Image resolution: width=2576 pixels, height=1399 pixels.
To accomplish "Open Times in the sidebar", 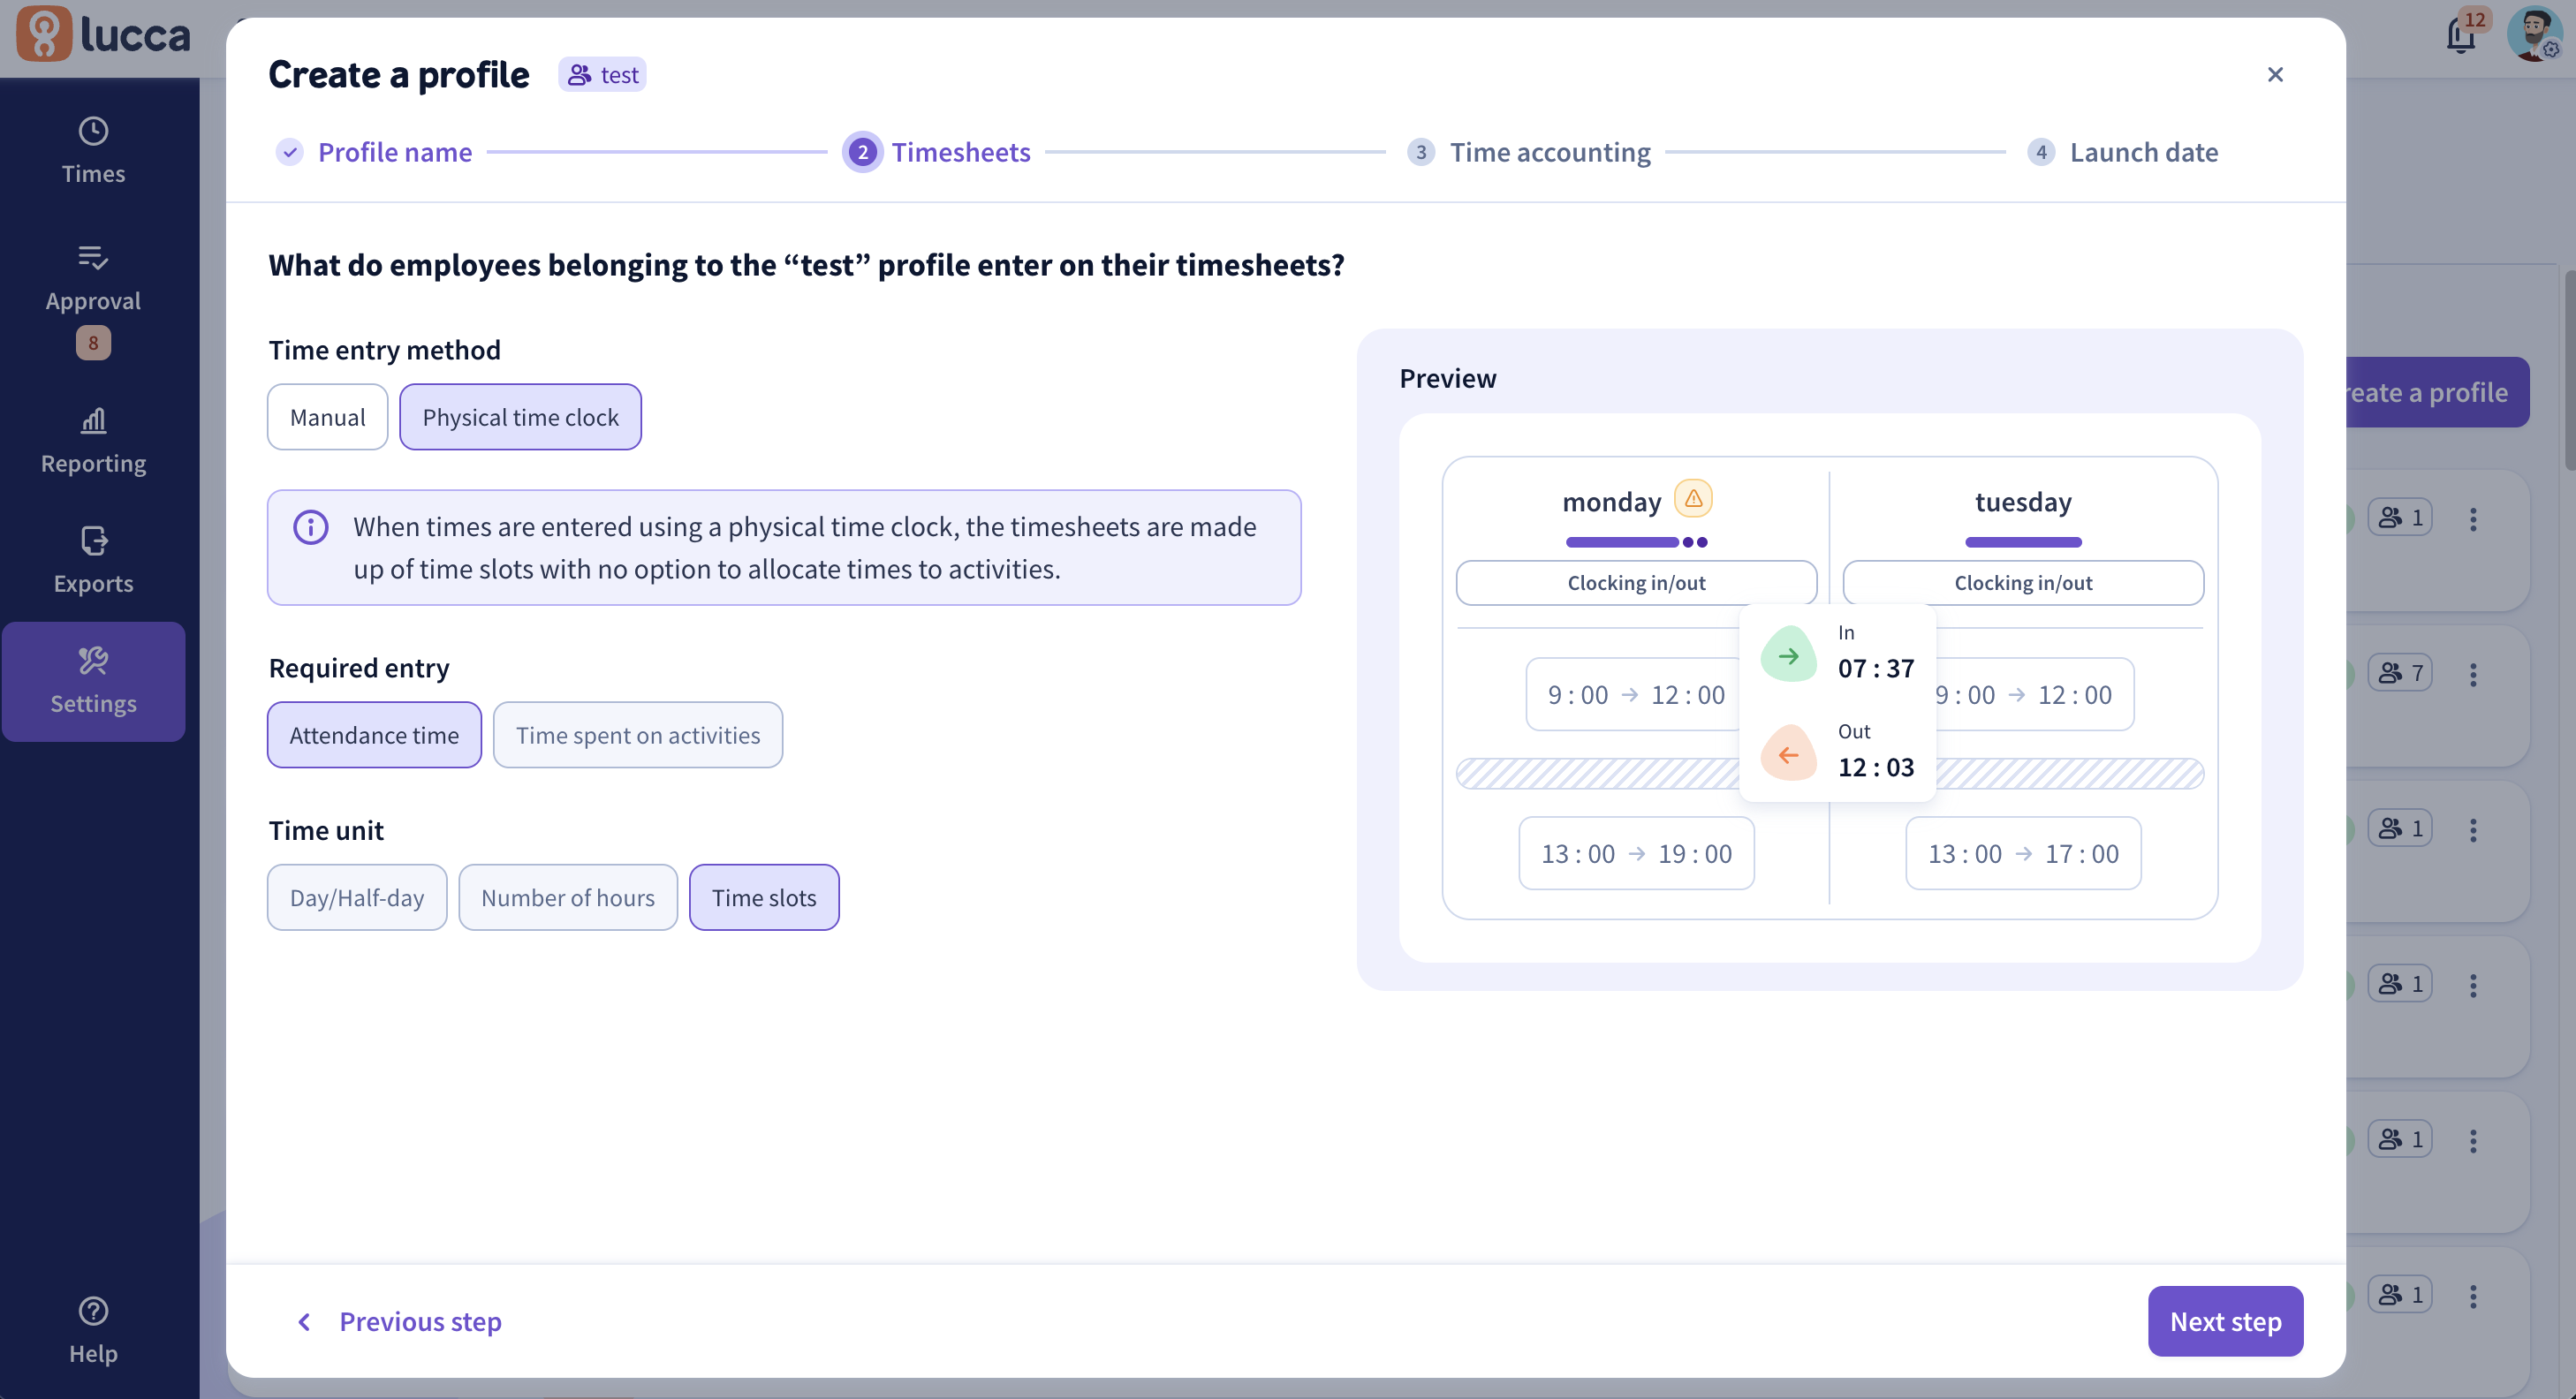I will pyautogui.click(x=93, y=150).
